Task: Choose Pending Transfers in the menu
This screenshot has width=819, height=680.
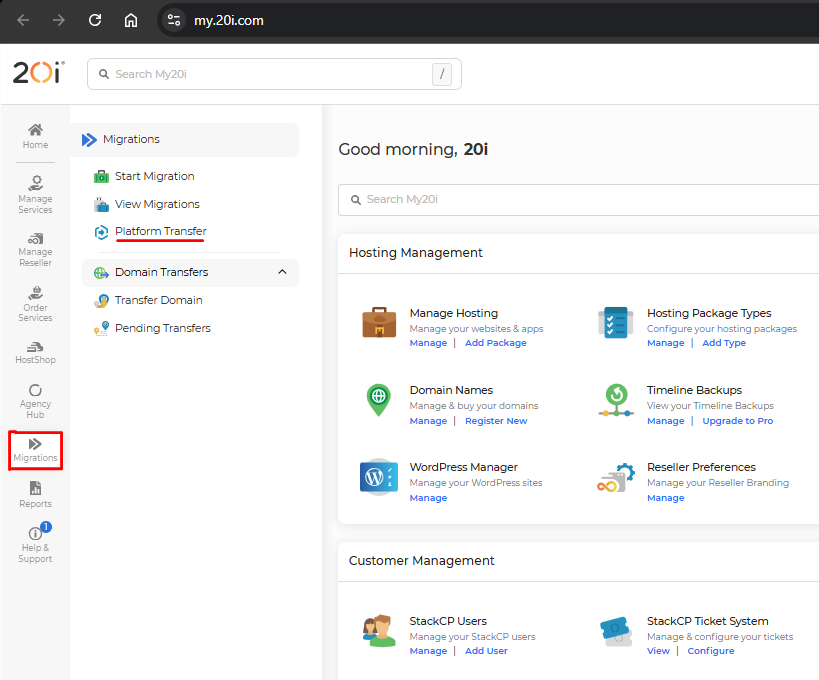Action: [162, 328]
